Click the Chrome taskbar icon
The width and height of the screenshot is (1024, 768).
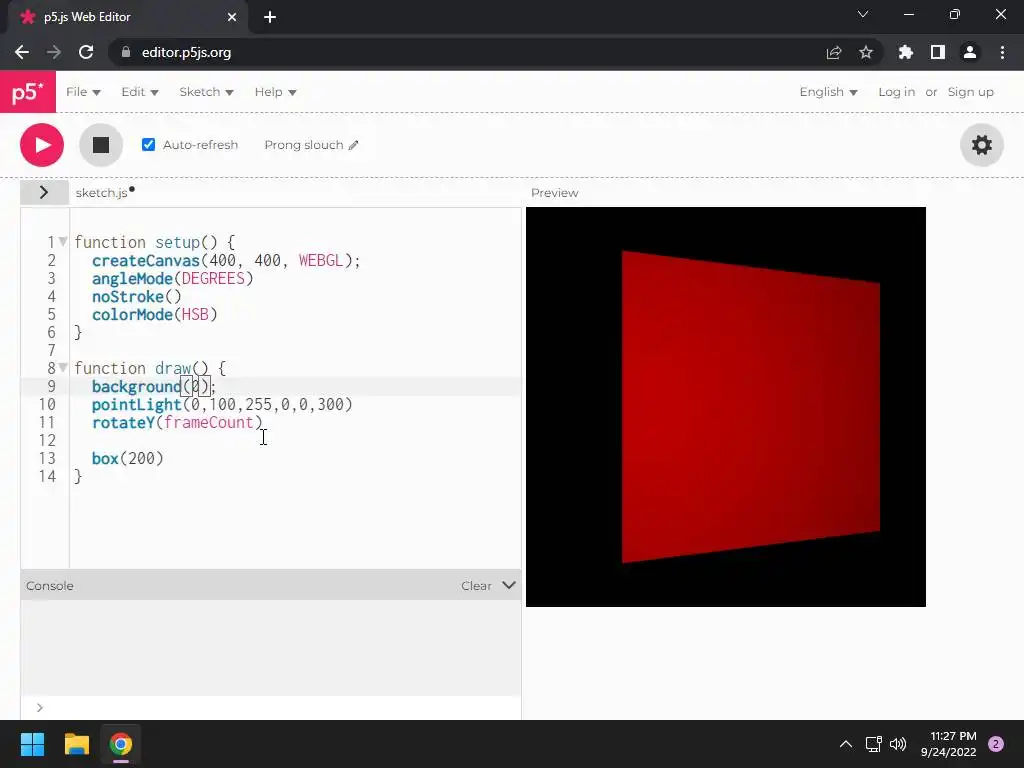(121, 744)
